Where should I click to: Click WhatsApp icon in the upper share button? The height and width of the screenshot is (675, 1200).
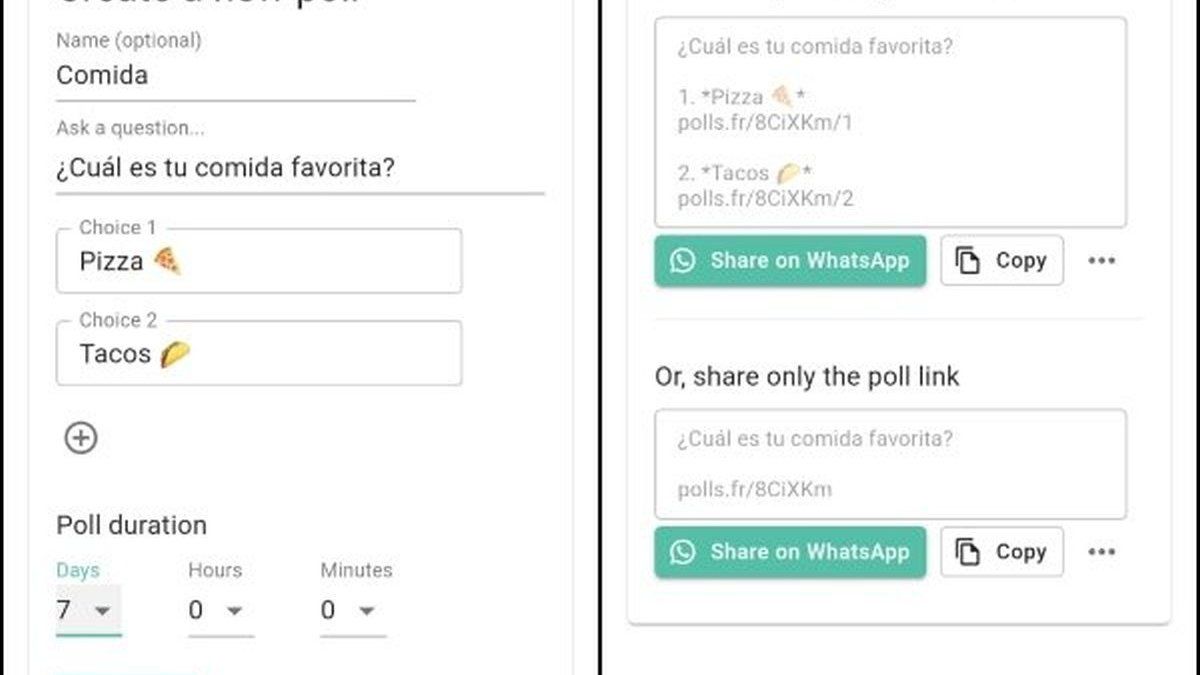pos(683,261)
